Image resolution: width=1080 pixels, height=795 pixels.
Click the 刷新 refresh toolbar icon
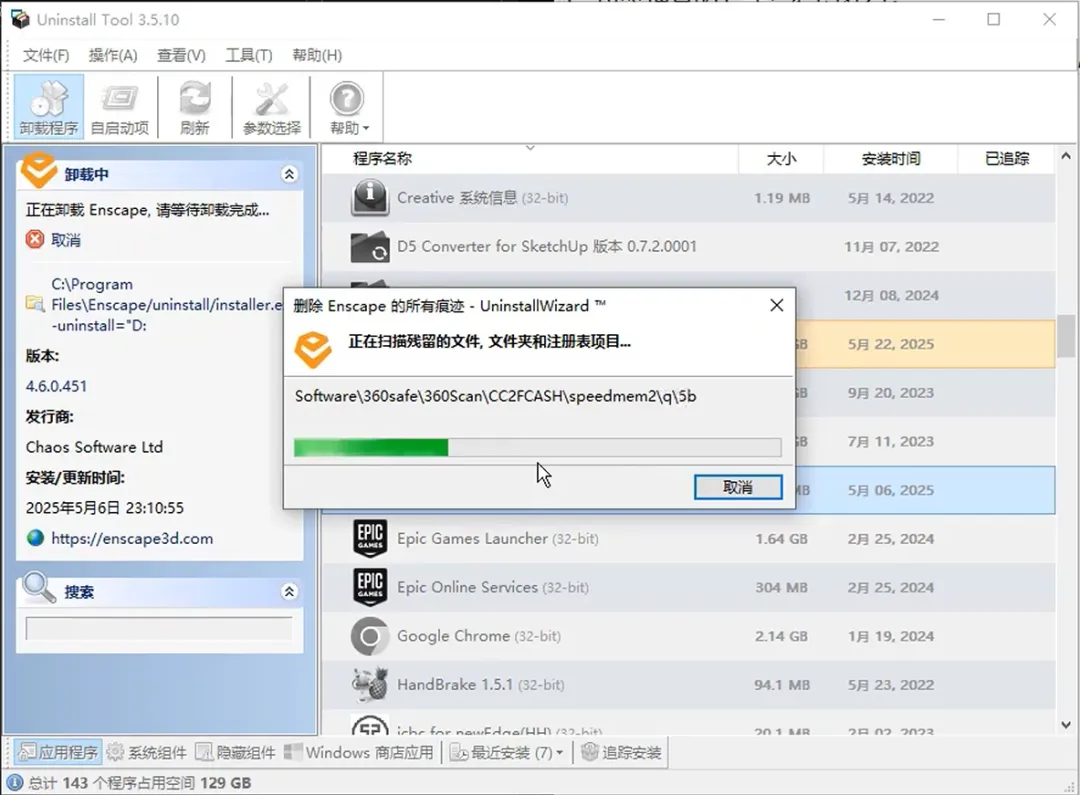(195, 107)
